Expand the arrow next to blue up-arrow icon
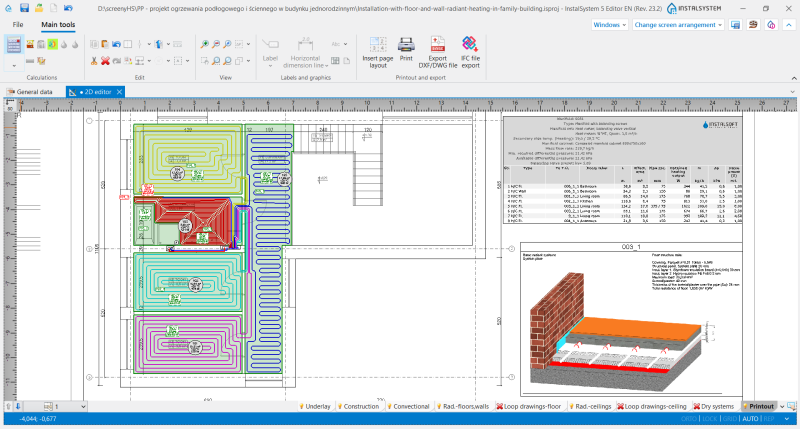The height and width of the screenshot is (429, 800). (168, 44)
